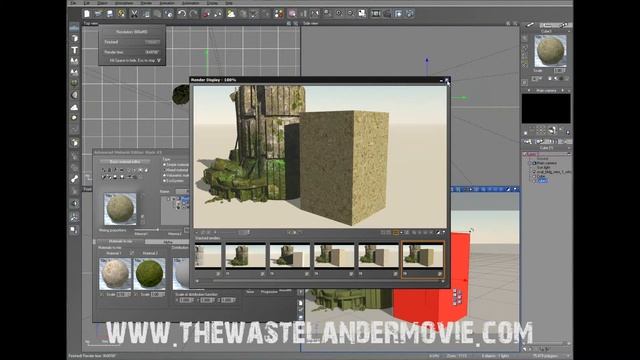This screenshot has width=640, height=360.
Task: Click the New file toolbar icon
Action: pos(87,13)
